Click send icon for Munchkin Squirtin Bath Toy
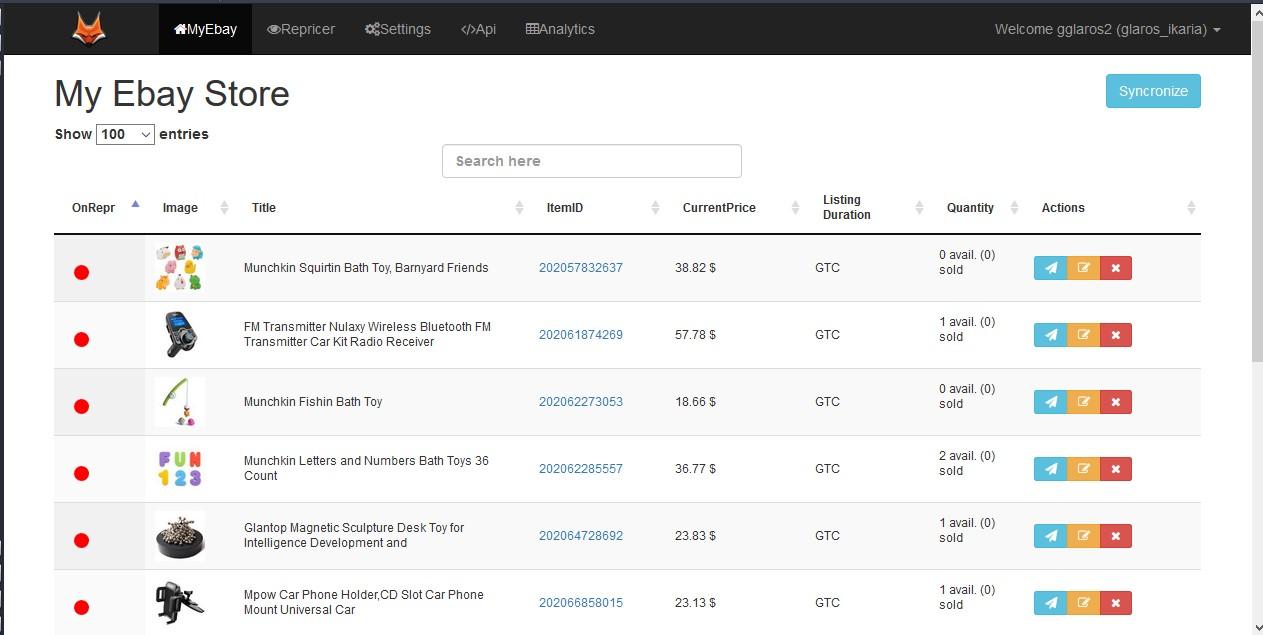The height and width of the screenshot is (635, 1263). tap(1050, 268)
